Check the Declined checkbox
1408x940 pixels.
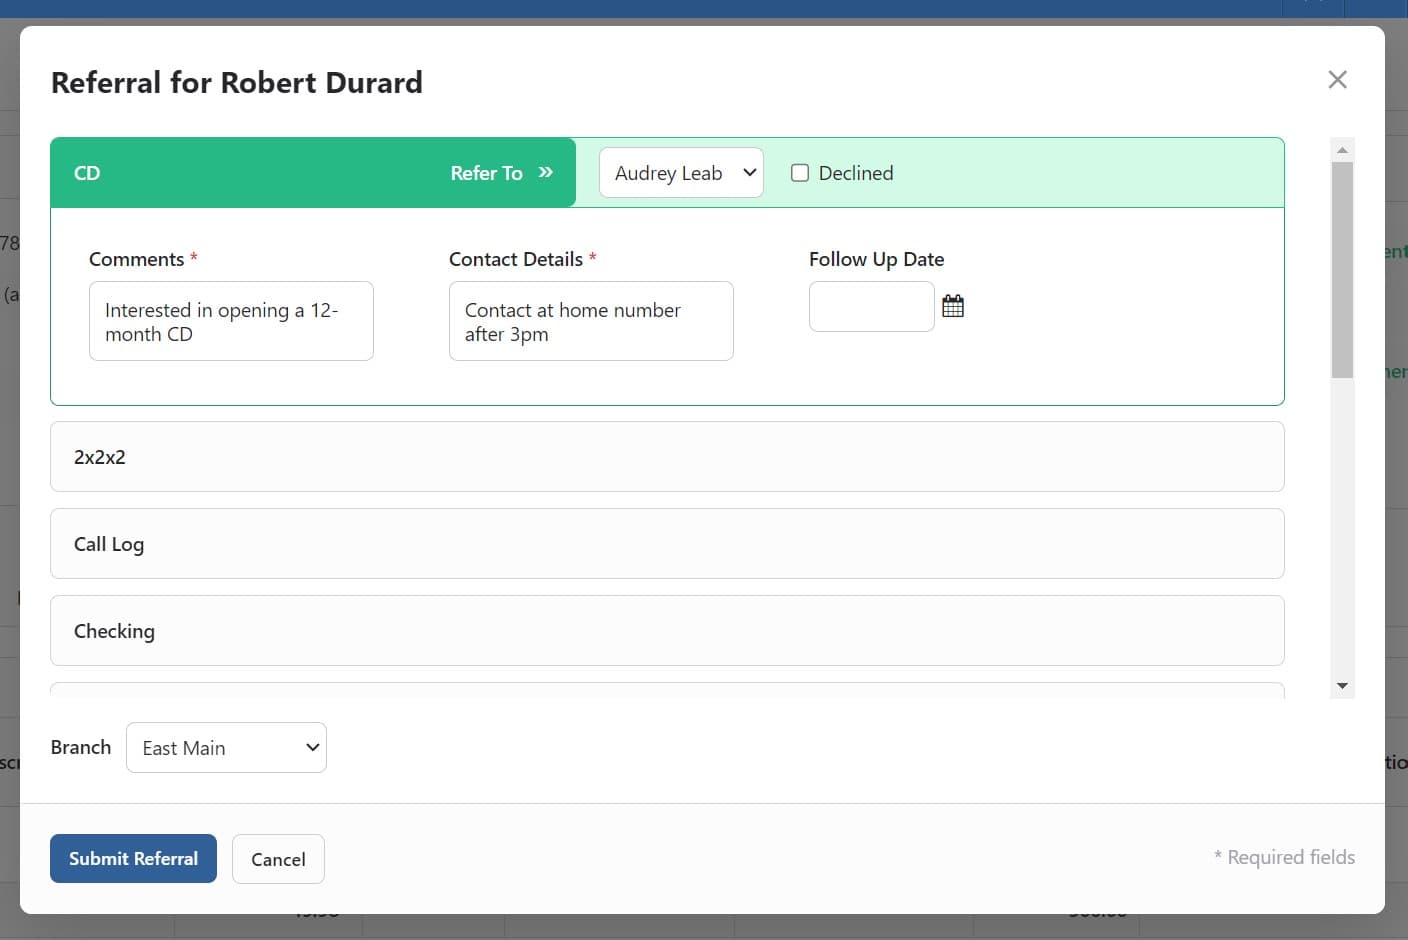click(800, 173)
